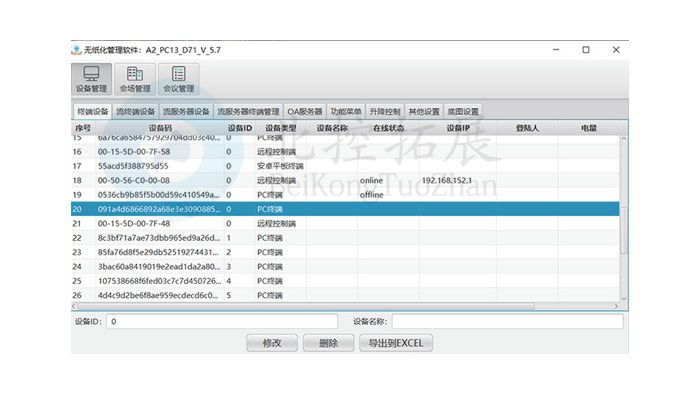Select row 18 with IP 192.168.152.1
Image resolution: width=700 pixels, height=394 pixels.
345,180
